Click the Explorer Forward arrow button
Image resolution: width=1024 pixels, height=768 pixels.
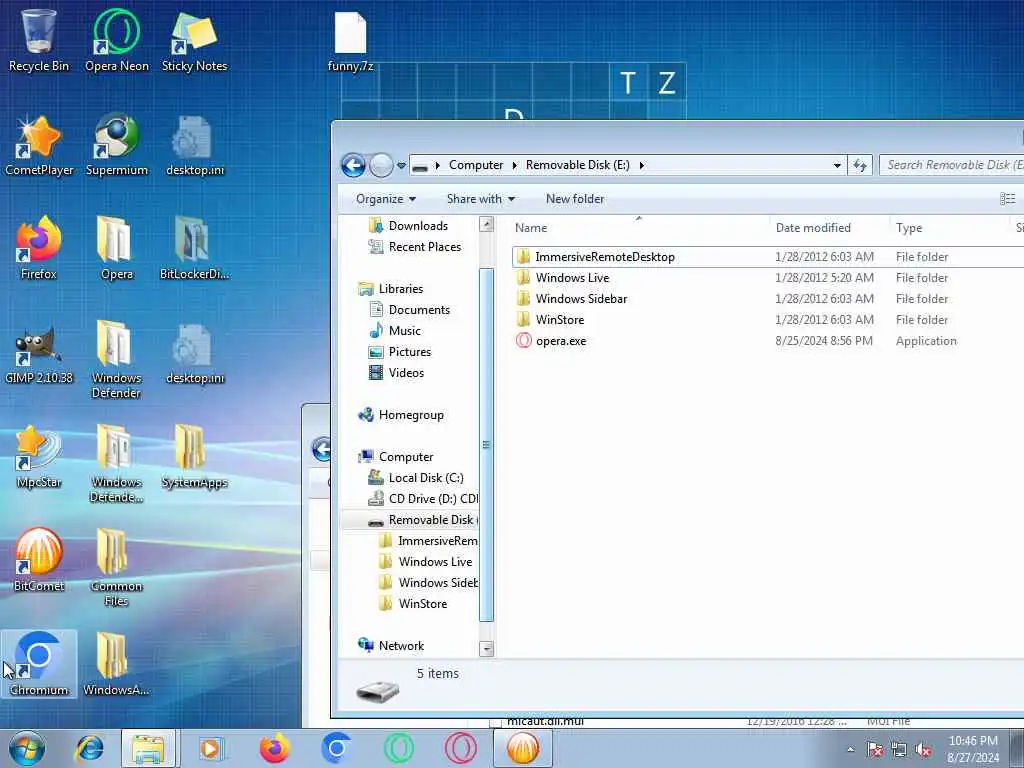click(381, 165)
